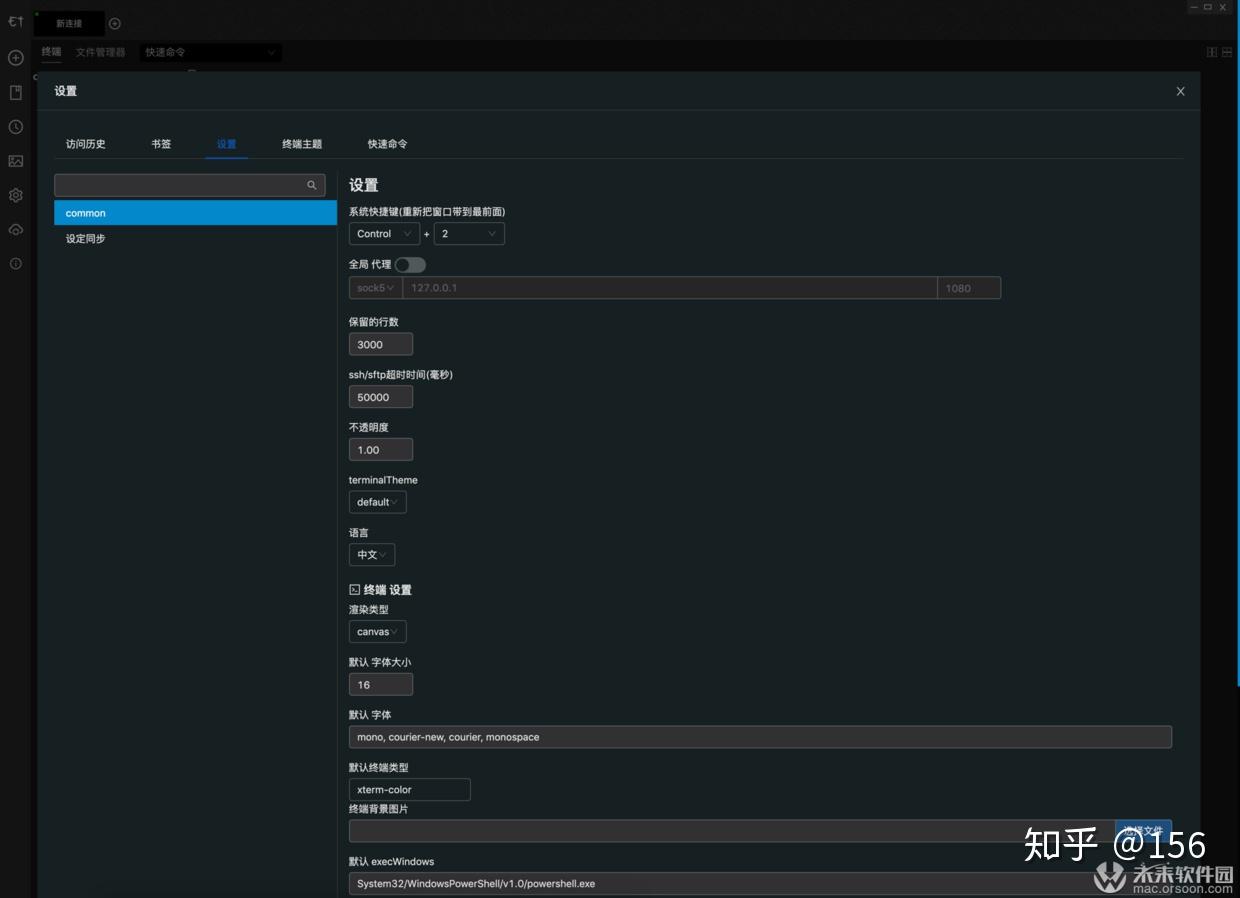The width and height of the screenshot is (1240, 898).
Task: Select the 设定同步 category
Action: pyautogui.click(x=195, y=239)
